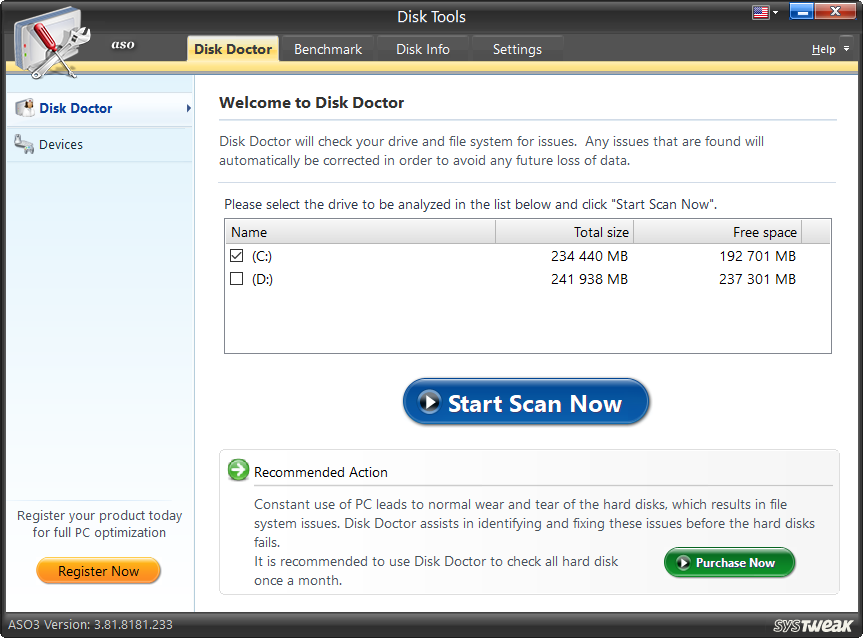Uncheck the (C:) drive checkbox
This screenshot has width=864, height=639.
pos(236,255)
